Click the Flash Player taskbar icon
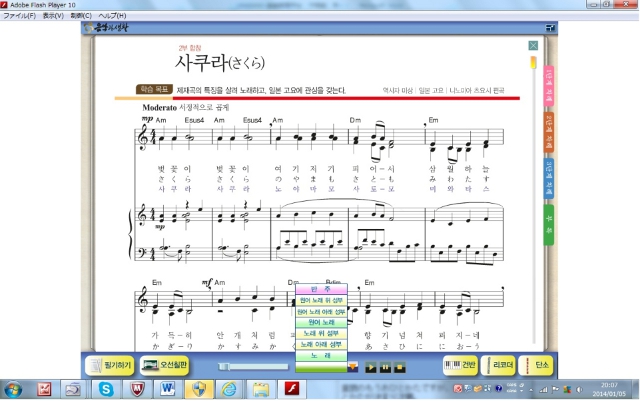 [x=291, y=389]
